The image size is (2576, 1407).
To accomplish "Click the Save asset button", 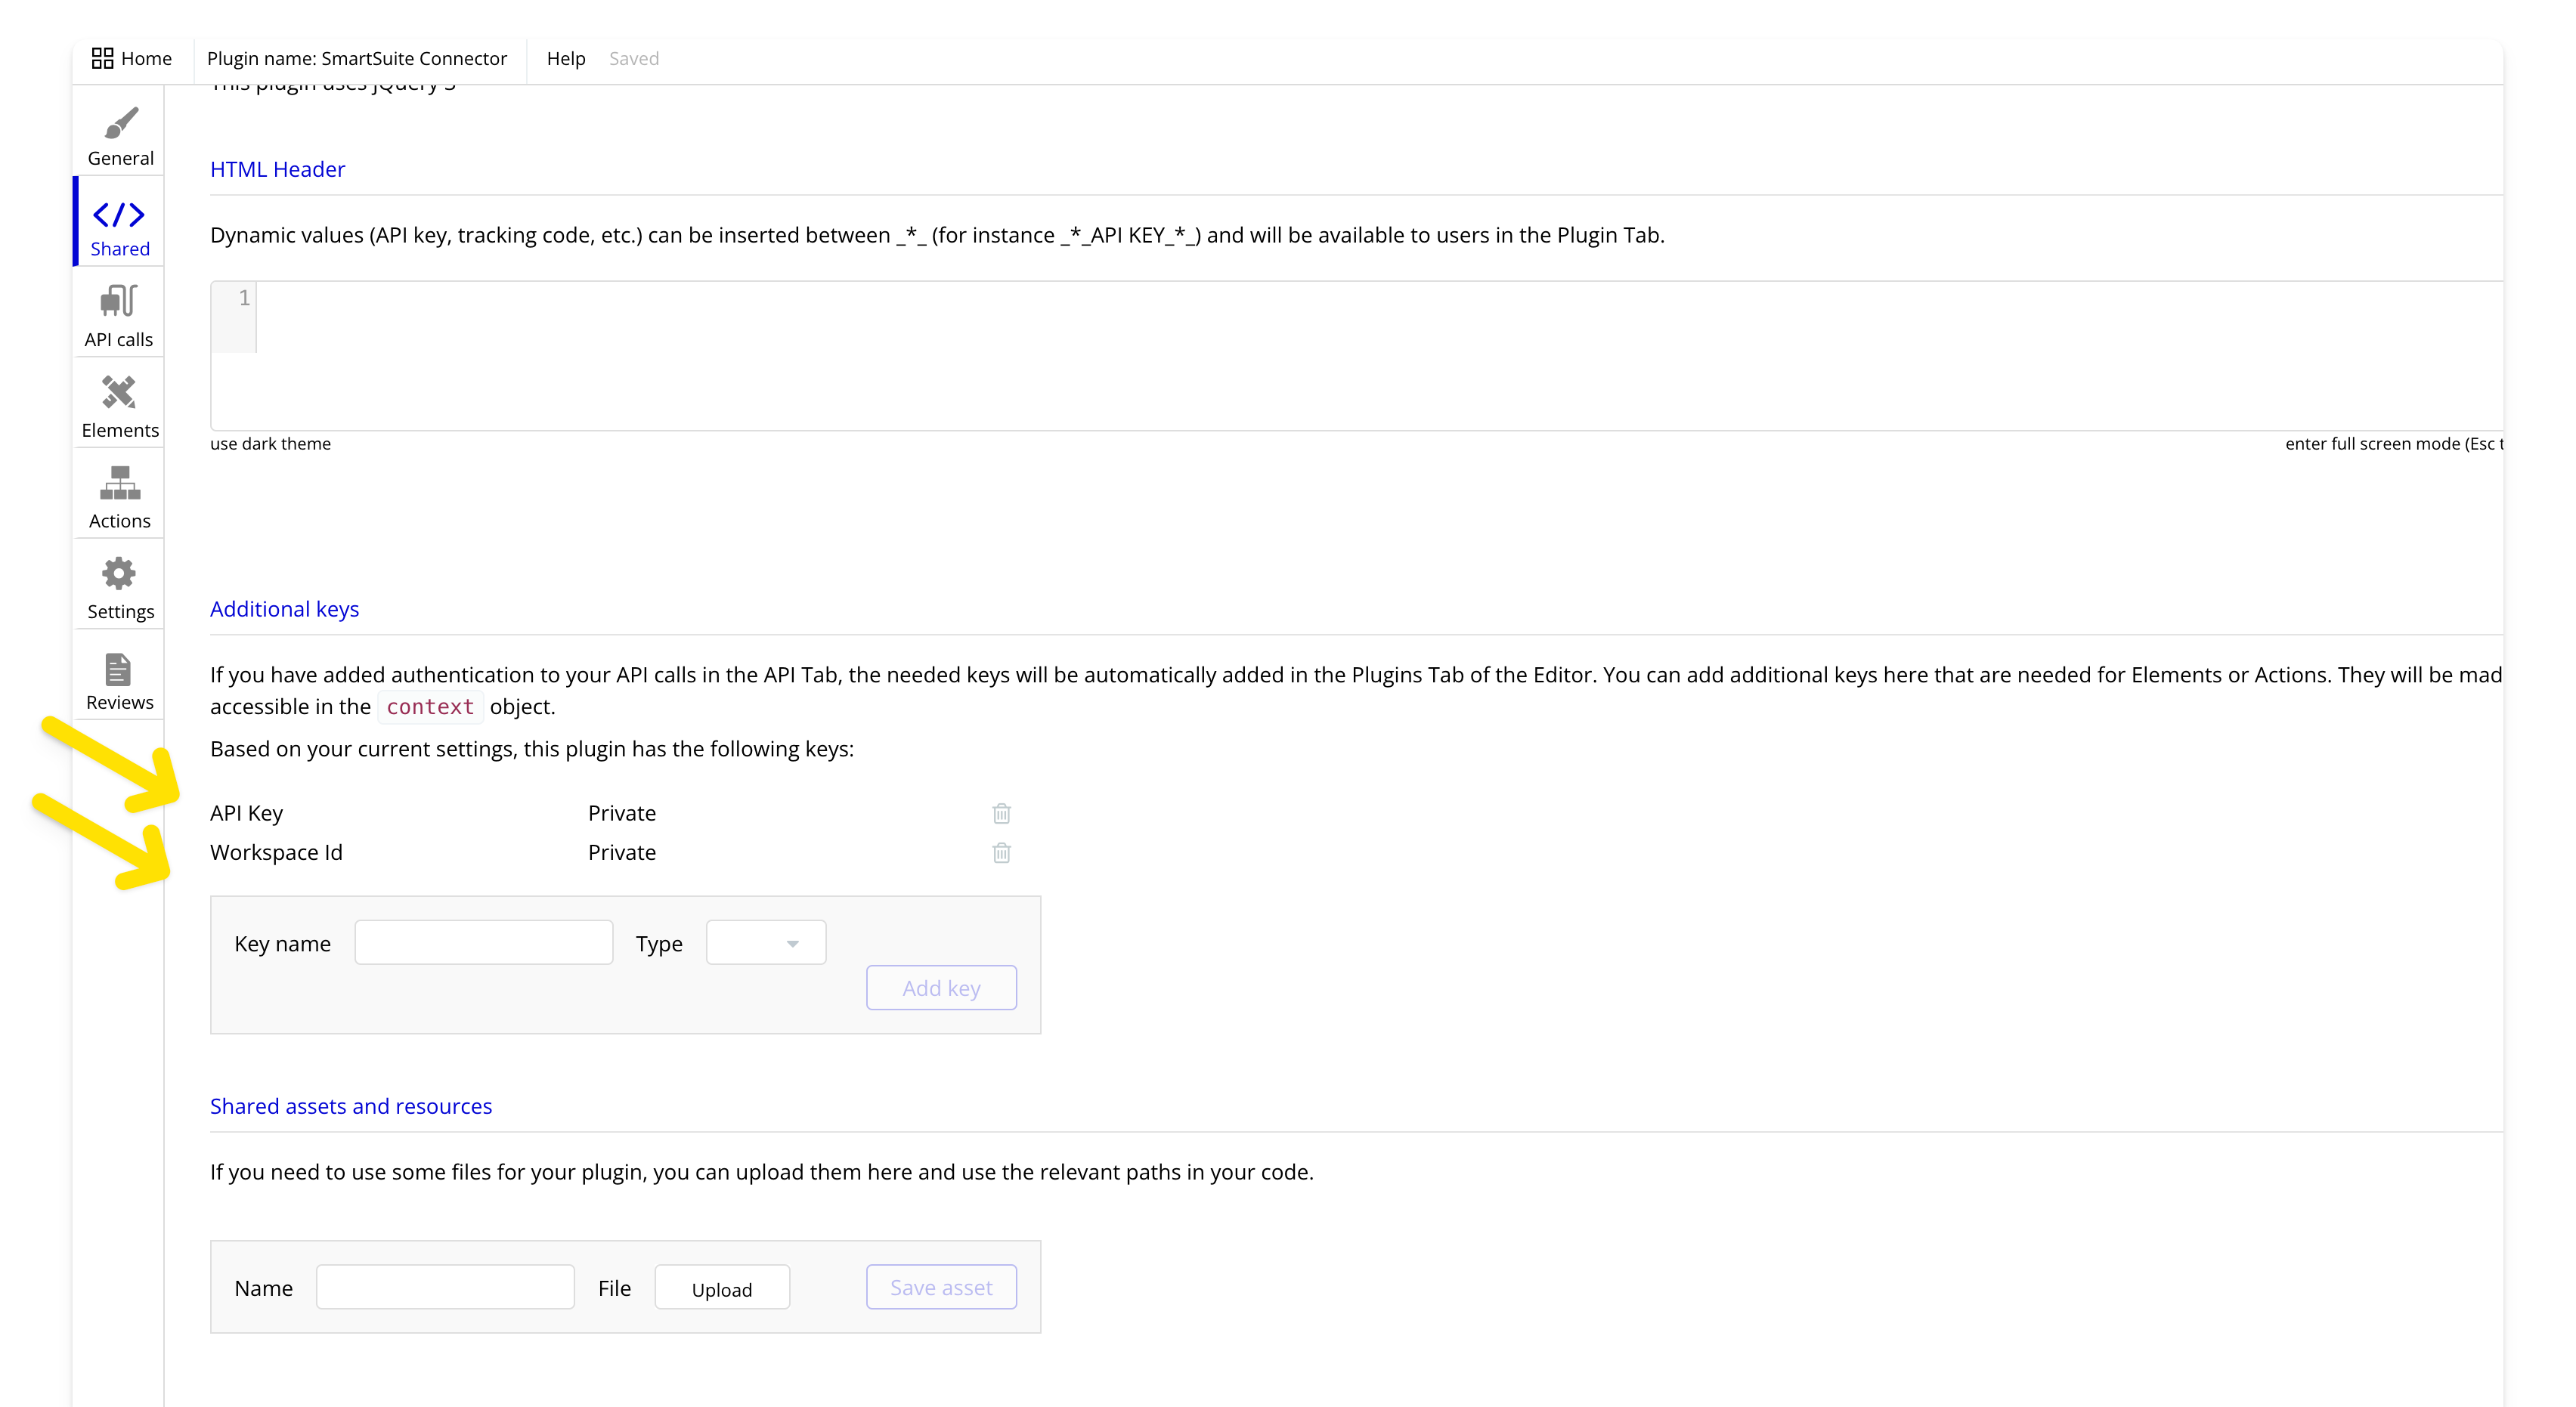I will [941, 1288].
